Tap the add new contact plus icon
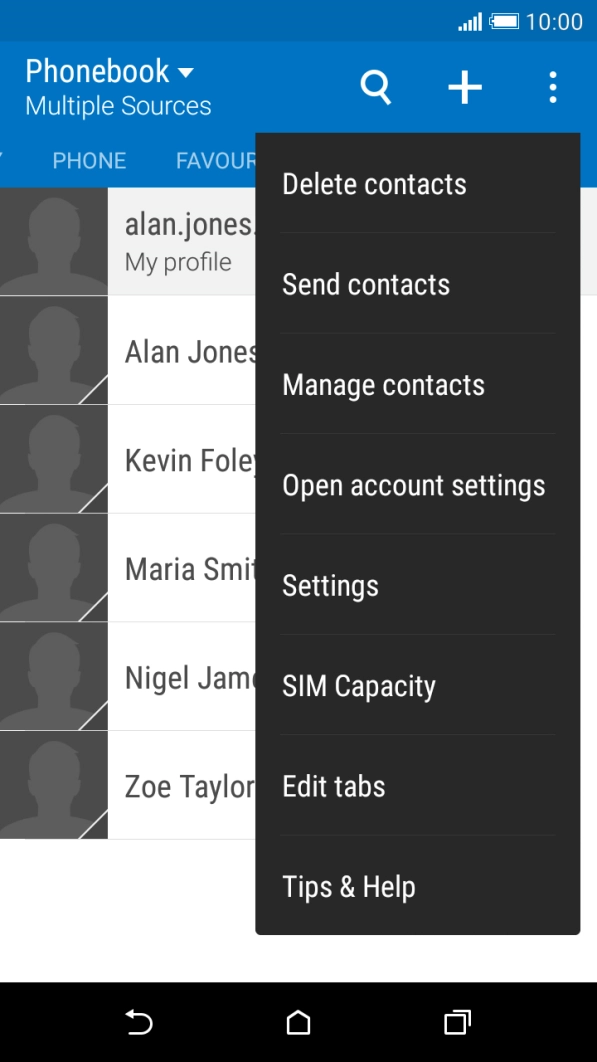597x1062 pixels. click(464, 87)
